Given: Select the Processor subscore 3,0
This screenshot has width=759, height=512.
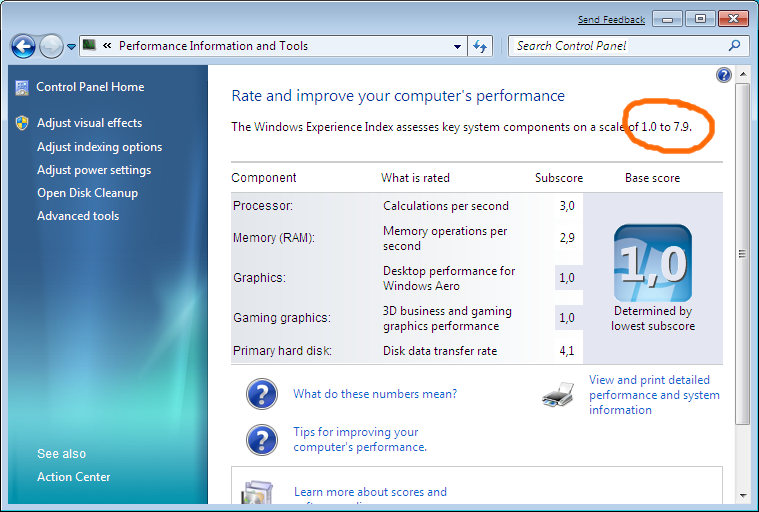Looking at the screenshot, I should (x=567, y=206).
